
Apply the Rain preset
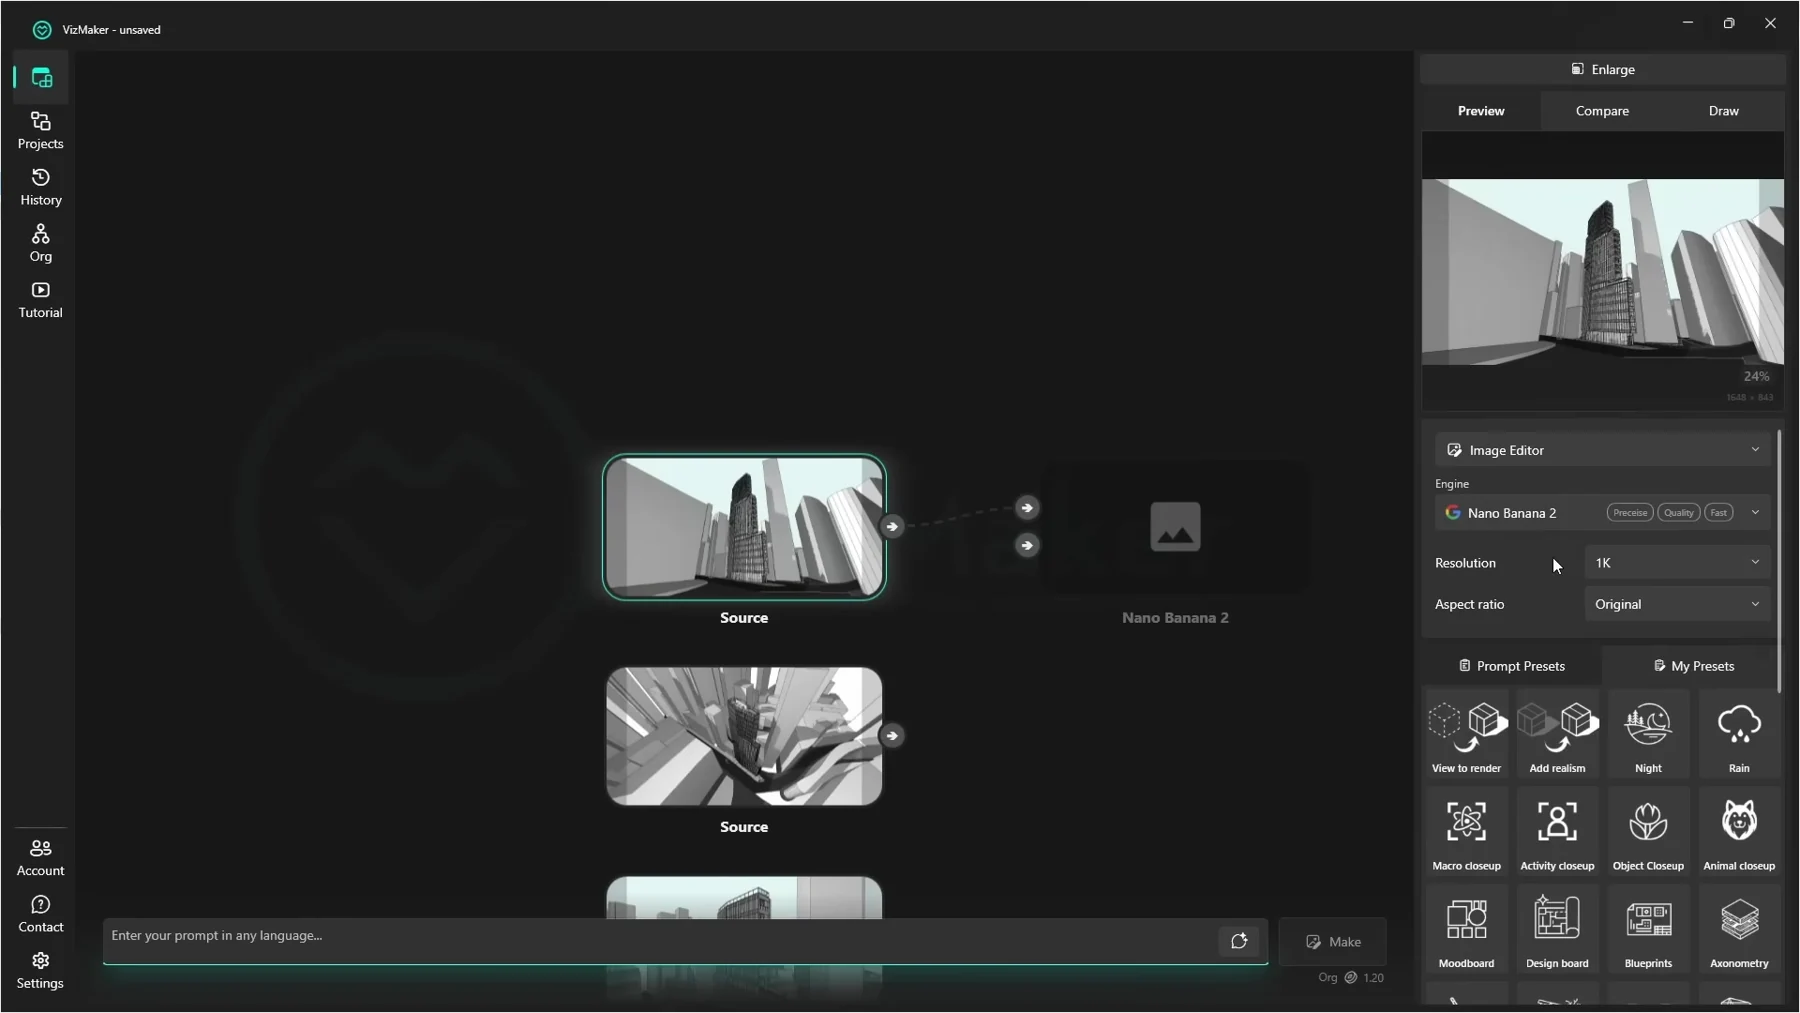pos(1739,734)
